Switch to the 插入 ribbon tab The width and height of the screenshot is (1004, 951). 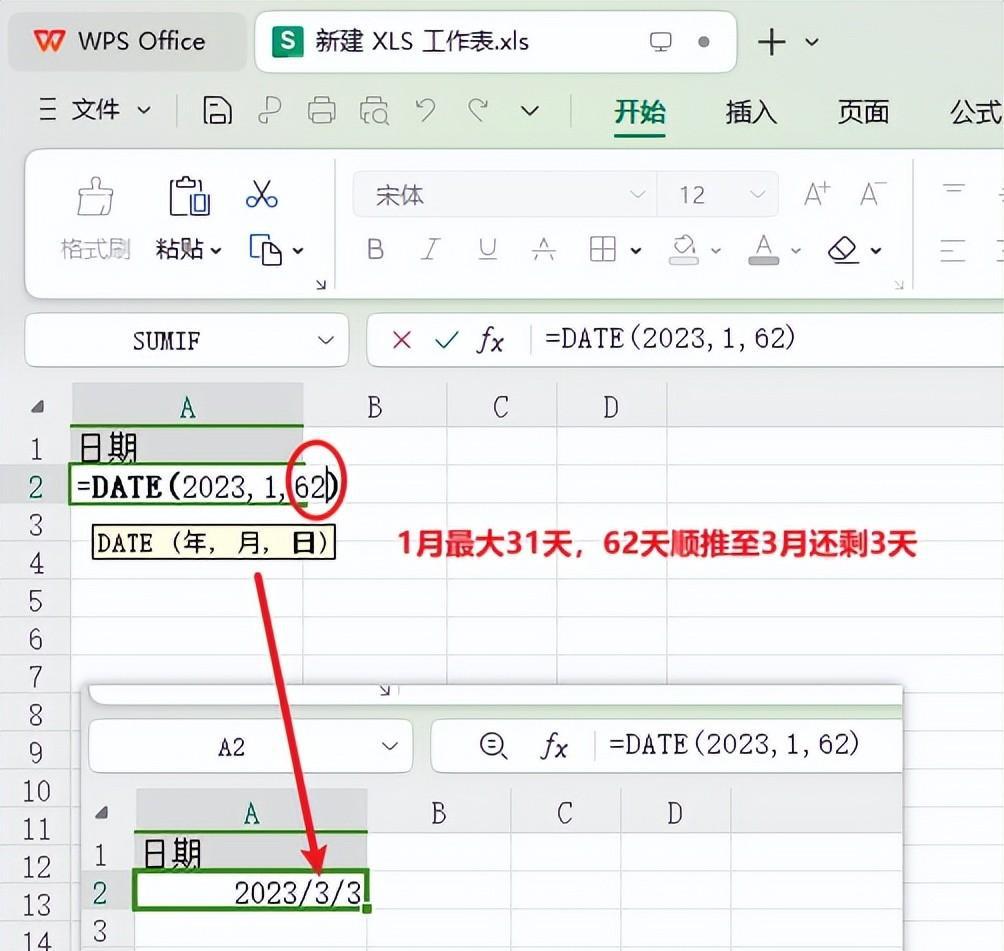point(751,112)
